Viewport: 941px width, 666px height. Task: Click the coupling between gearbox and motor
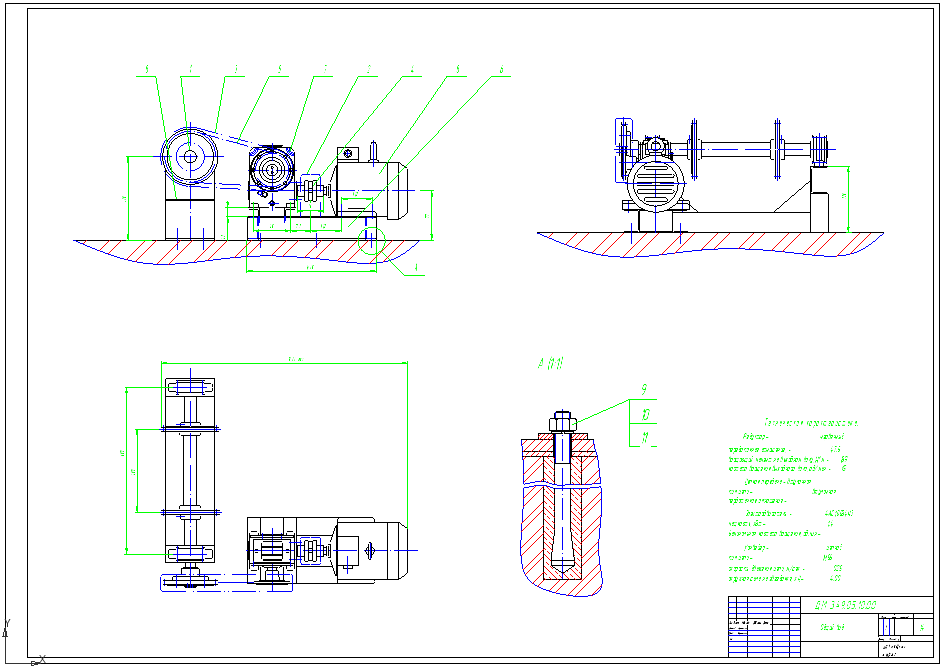[311, 190]
